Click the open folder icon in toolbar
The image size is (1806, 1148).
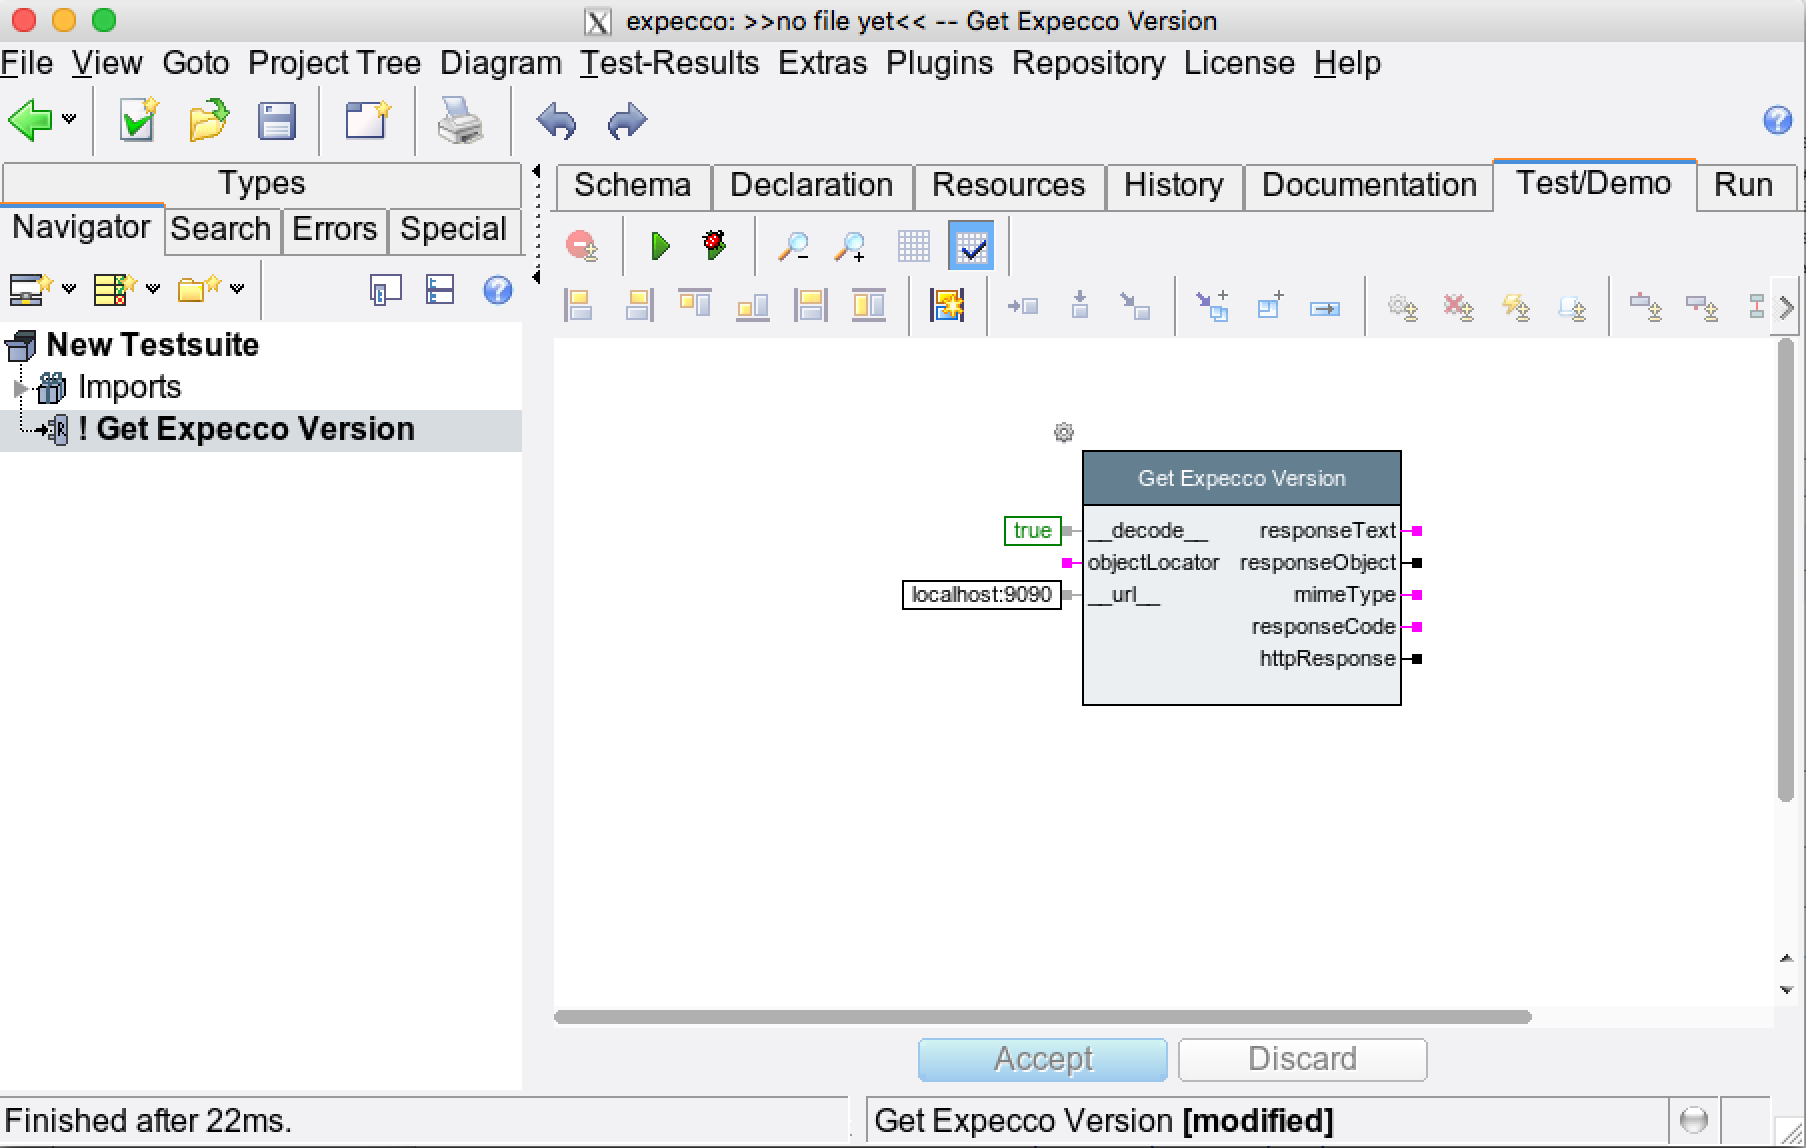coord(208,122)
